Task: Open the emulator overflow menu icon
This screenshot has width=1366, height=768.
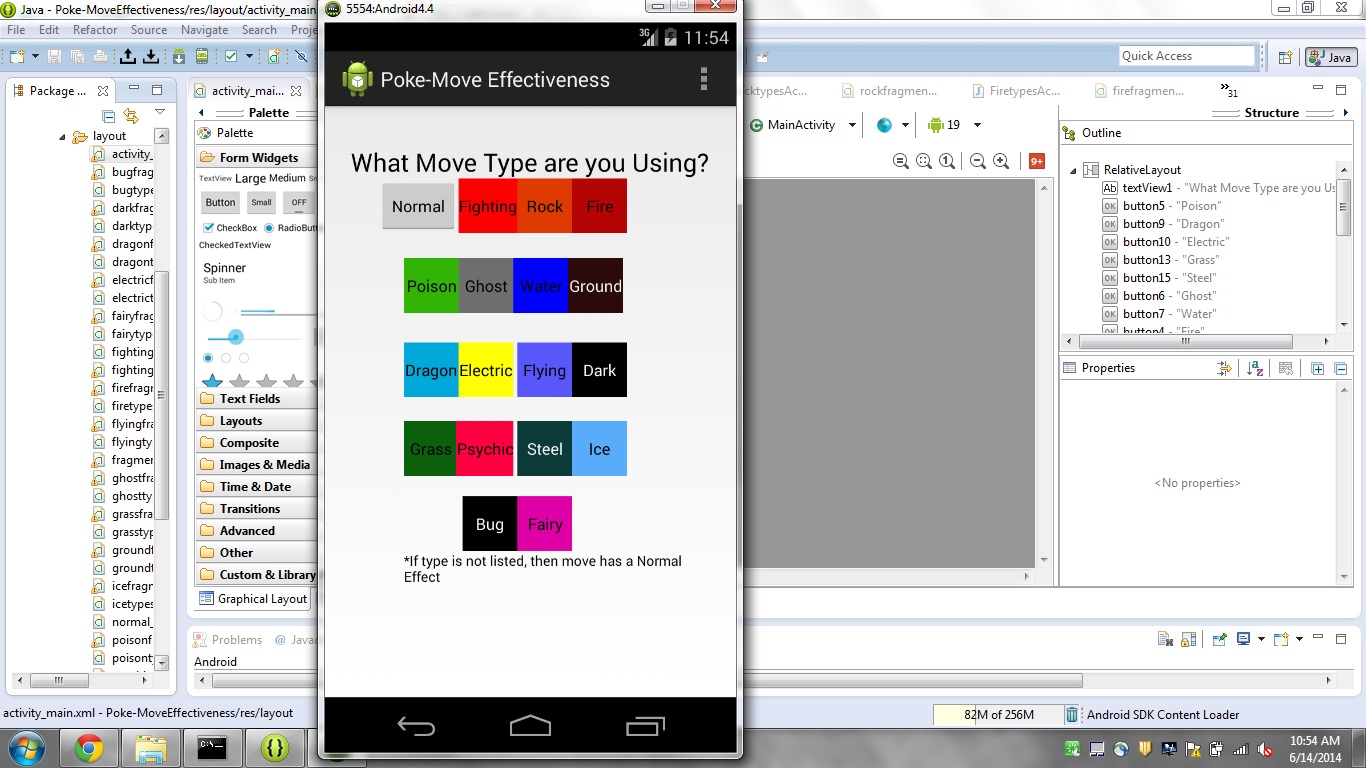Action: (x=704, y=79)
